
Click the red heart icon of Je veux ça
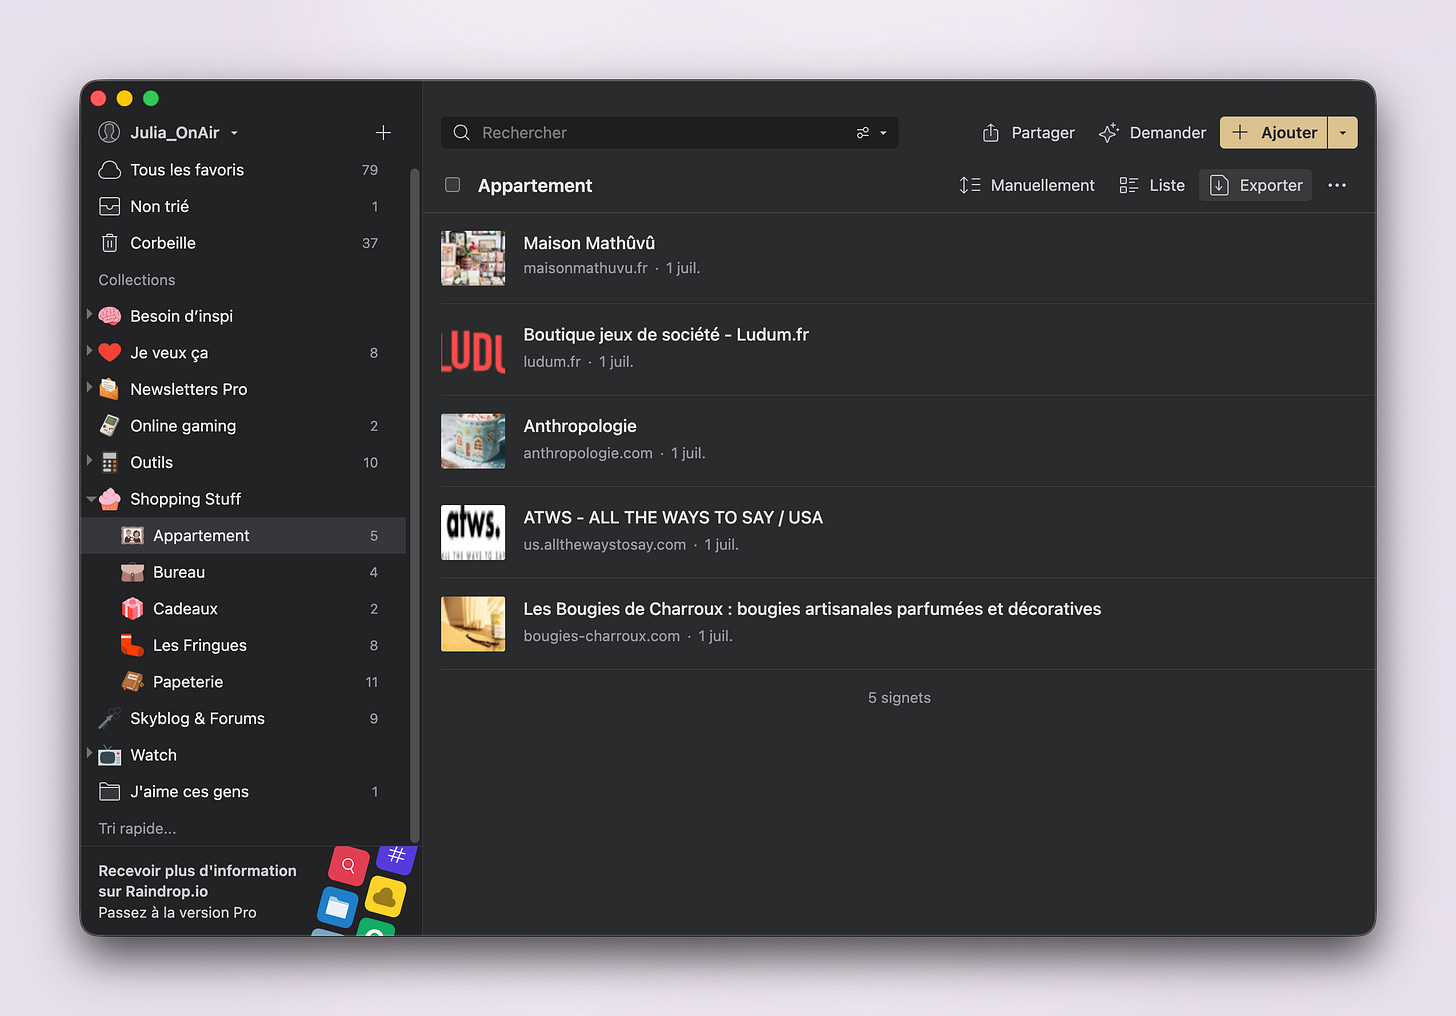110,352
